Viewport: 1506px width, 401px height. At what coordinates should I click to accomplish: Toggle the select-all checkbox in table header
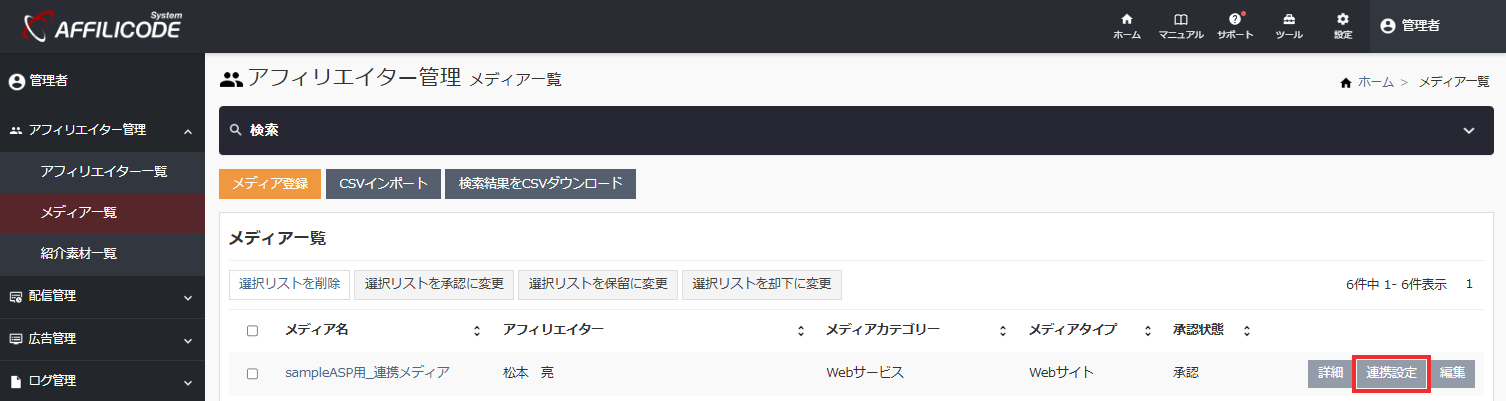click(x=252, y=331)
